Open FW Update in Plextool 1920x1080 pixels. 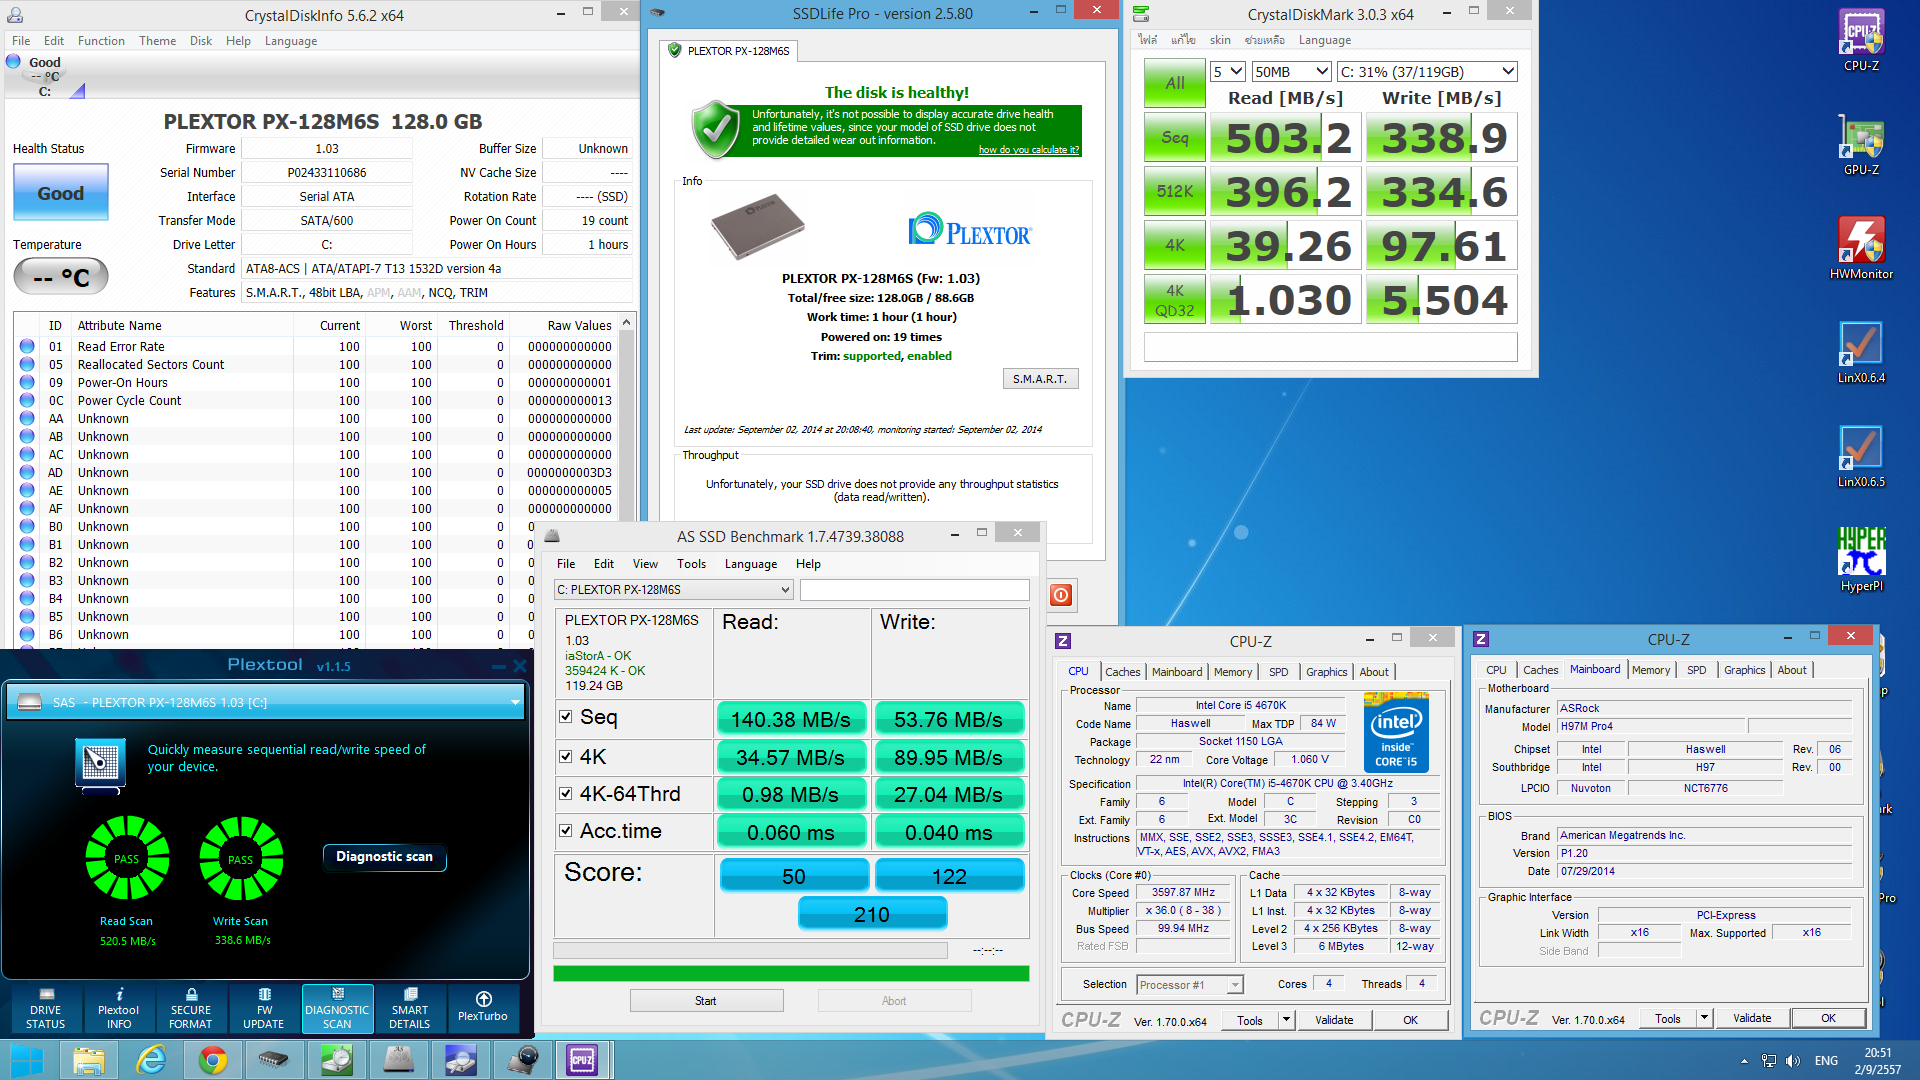(x=263, y=1007)
